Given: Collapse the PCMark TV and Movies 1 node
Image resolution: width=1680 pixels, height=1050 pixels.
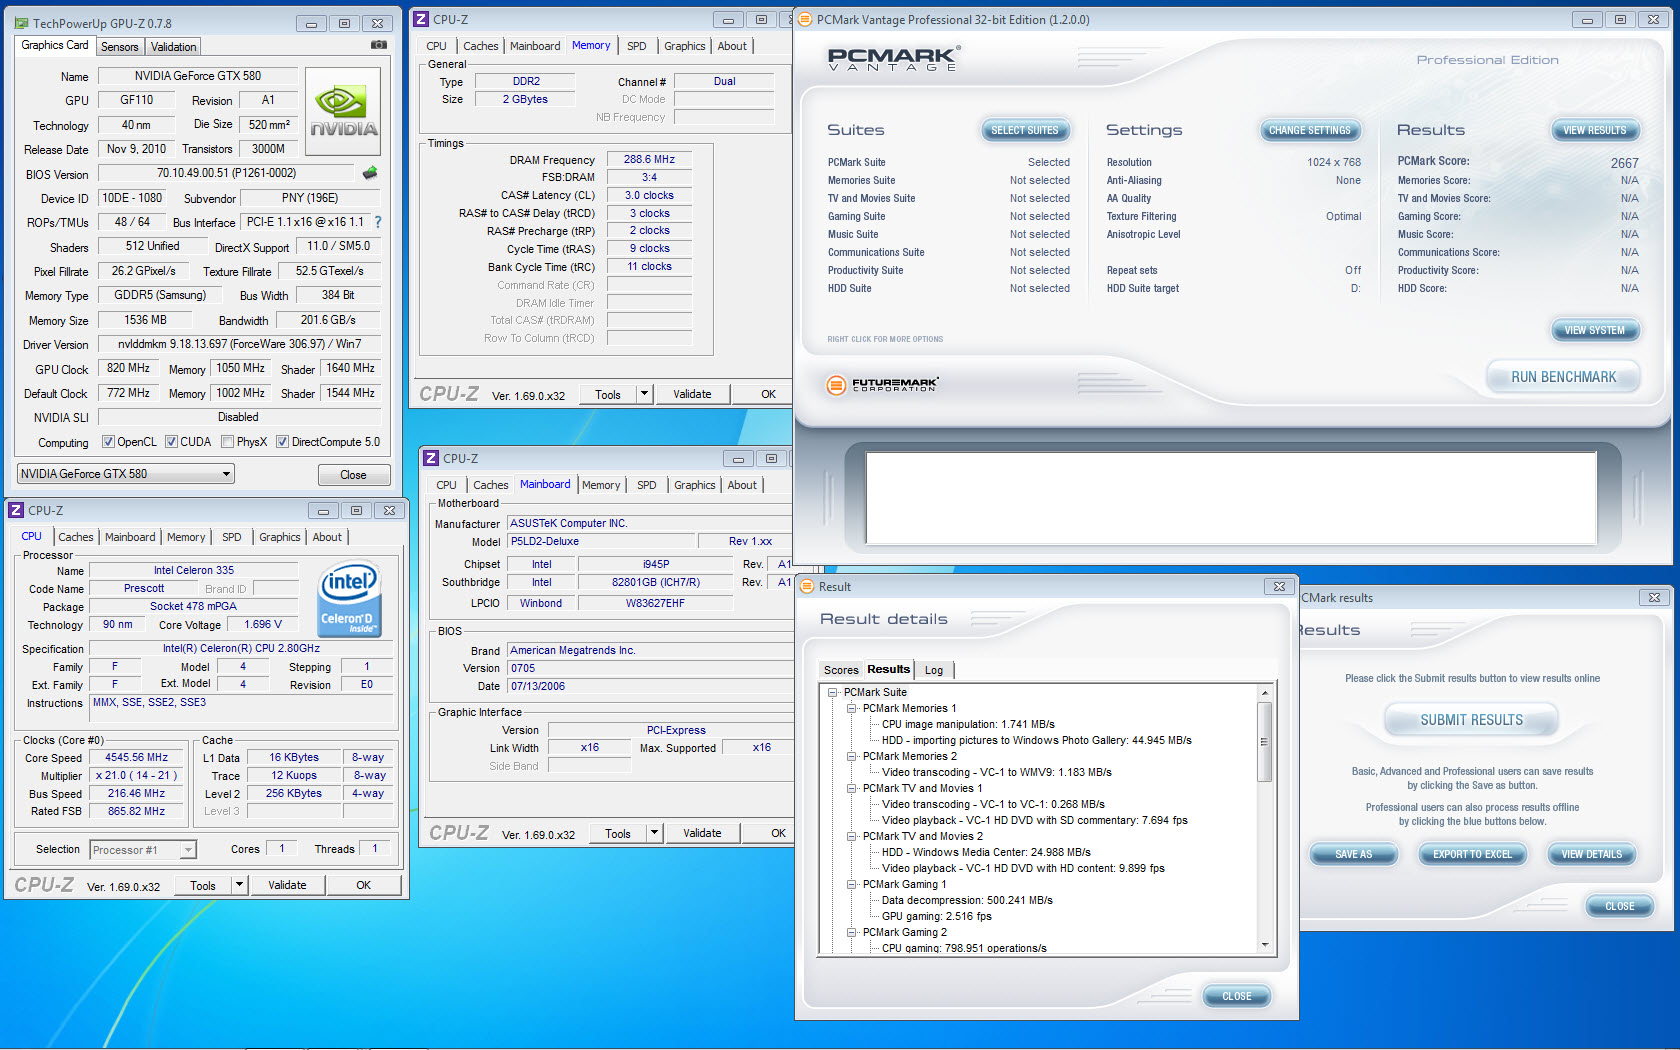Looking at the screenshot, I should tap(851, 788).
